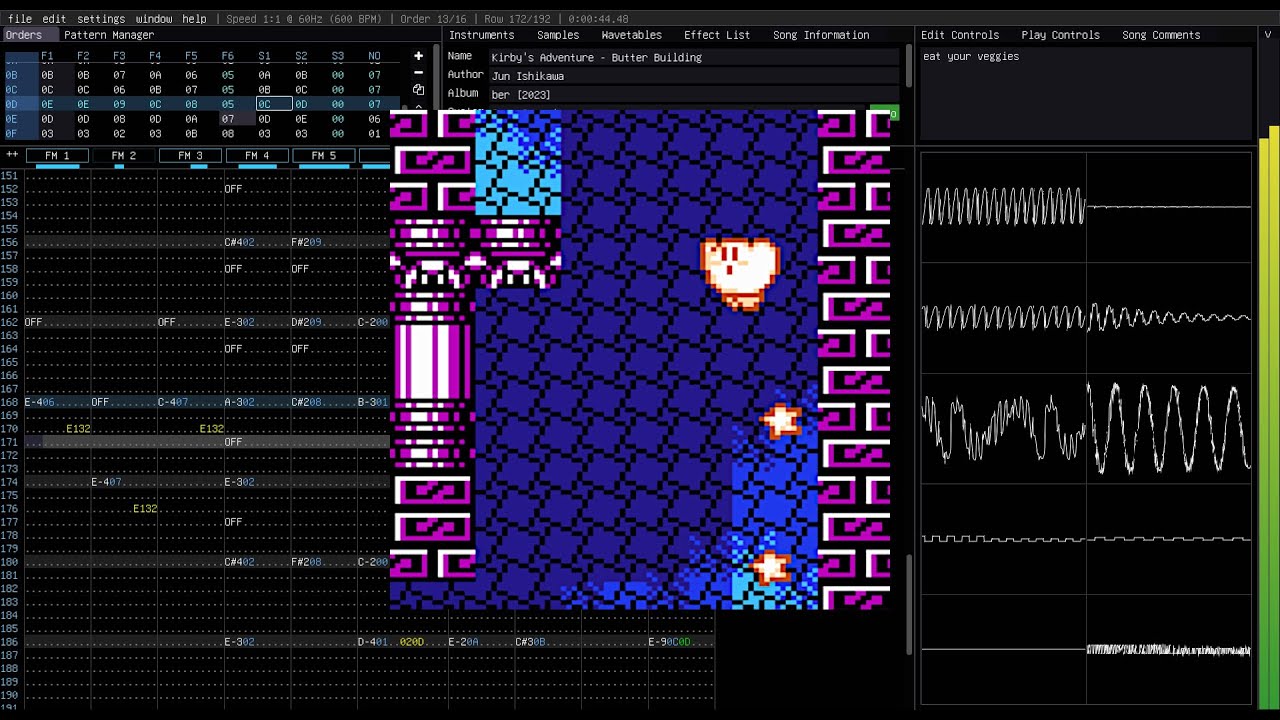1280x720 pixels.
Task: Select order row 0E in orders list
Action: tap(11, 119)
